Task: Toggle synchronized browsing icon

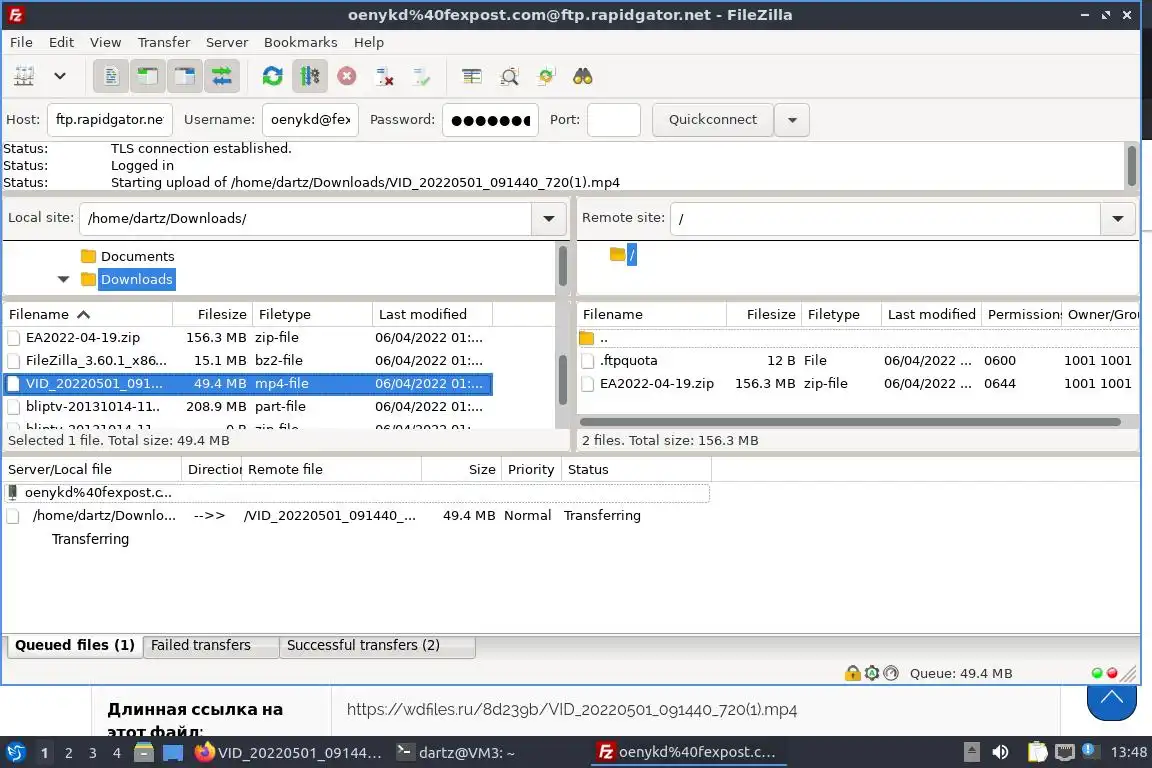Action: pyautogui.click(x=546, y=76)
